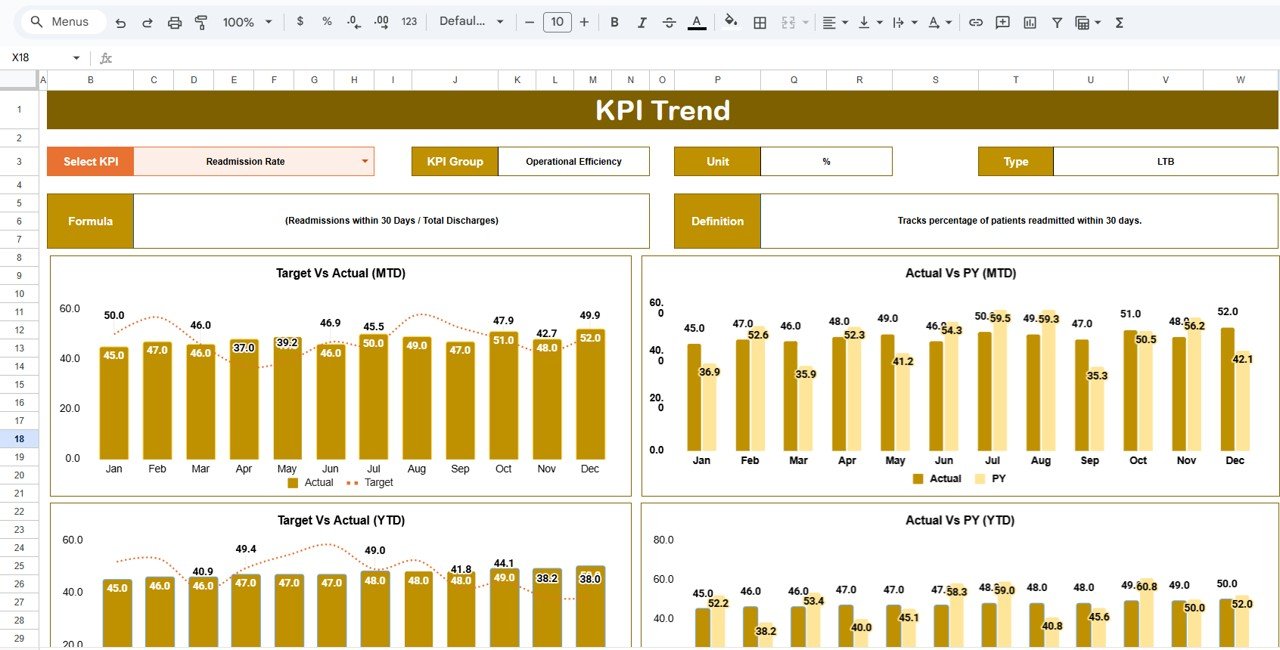Open the 123 number format menu
1280x650 pixels.
point(409,22)
